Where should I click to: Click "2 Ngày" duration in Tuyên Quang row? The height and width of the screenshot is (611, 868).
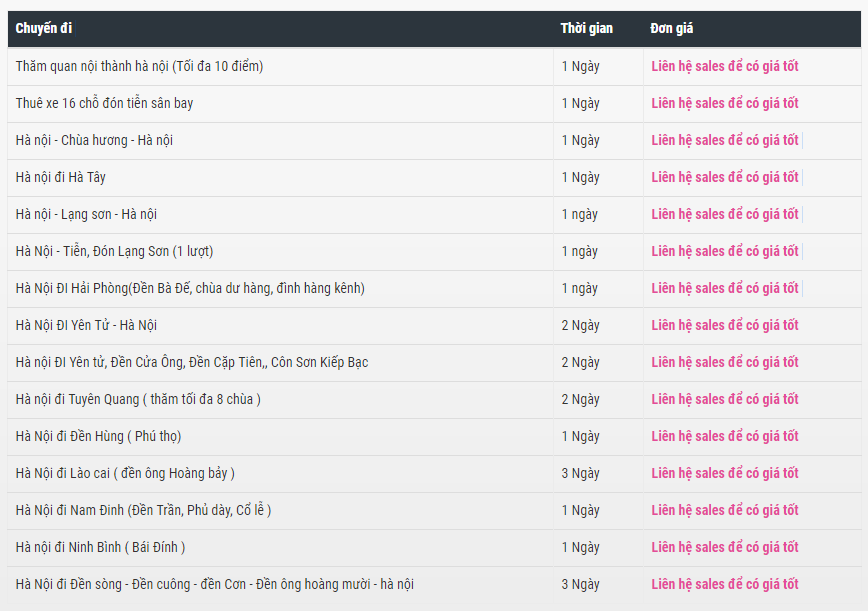coord(580,399)
